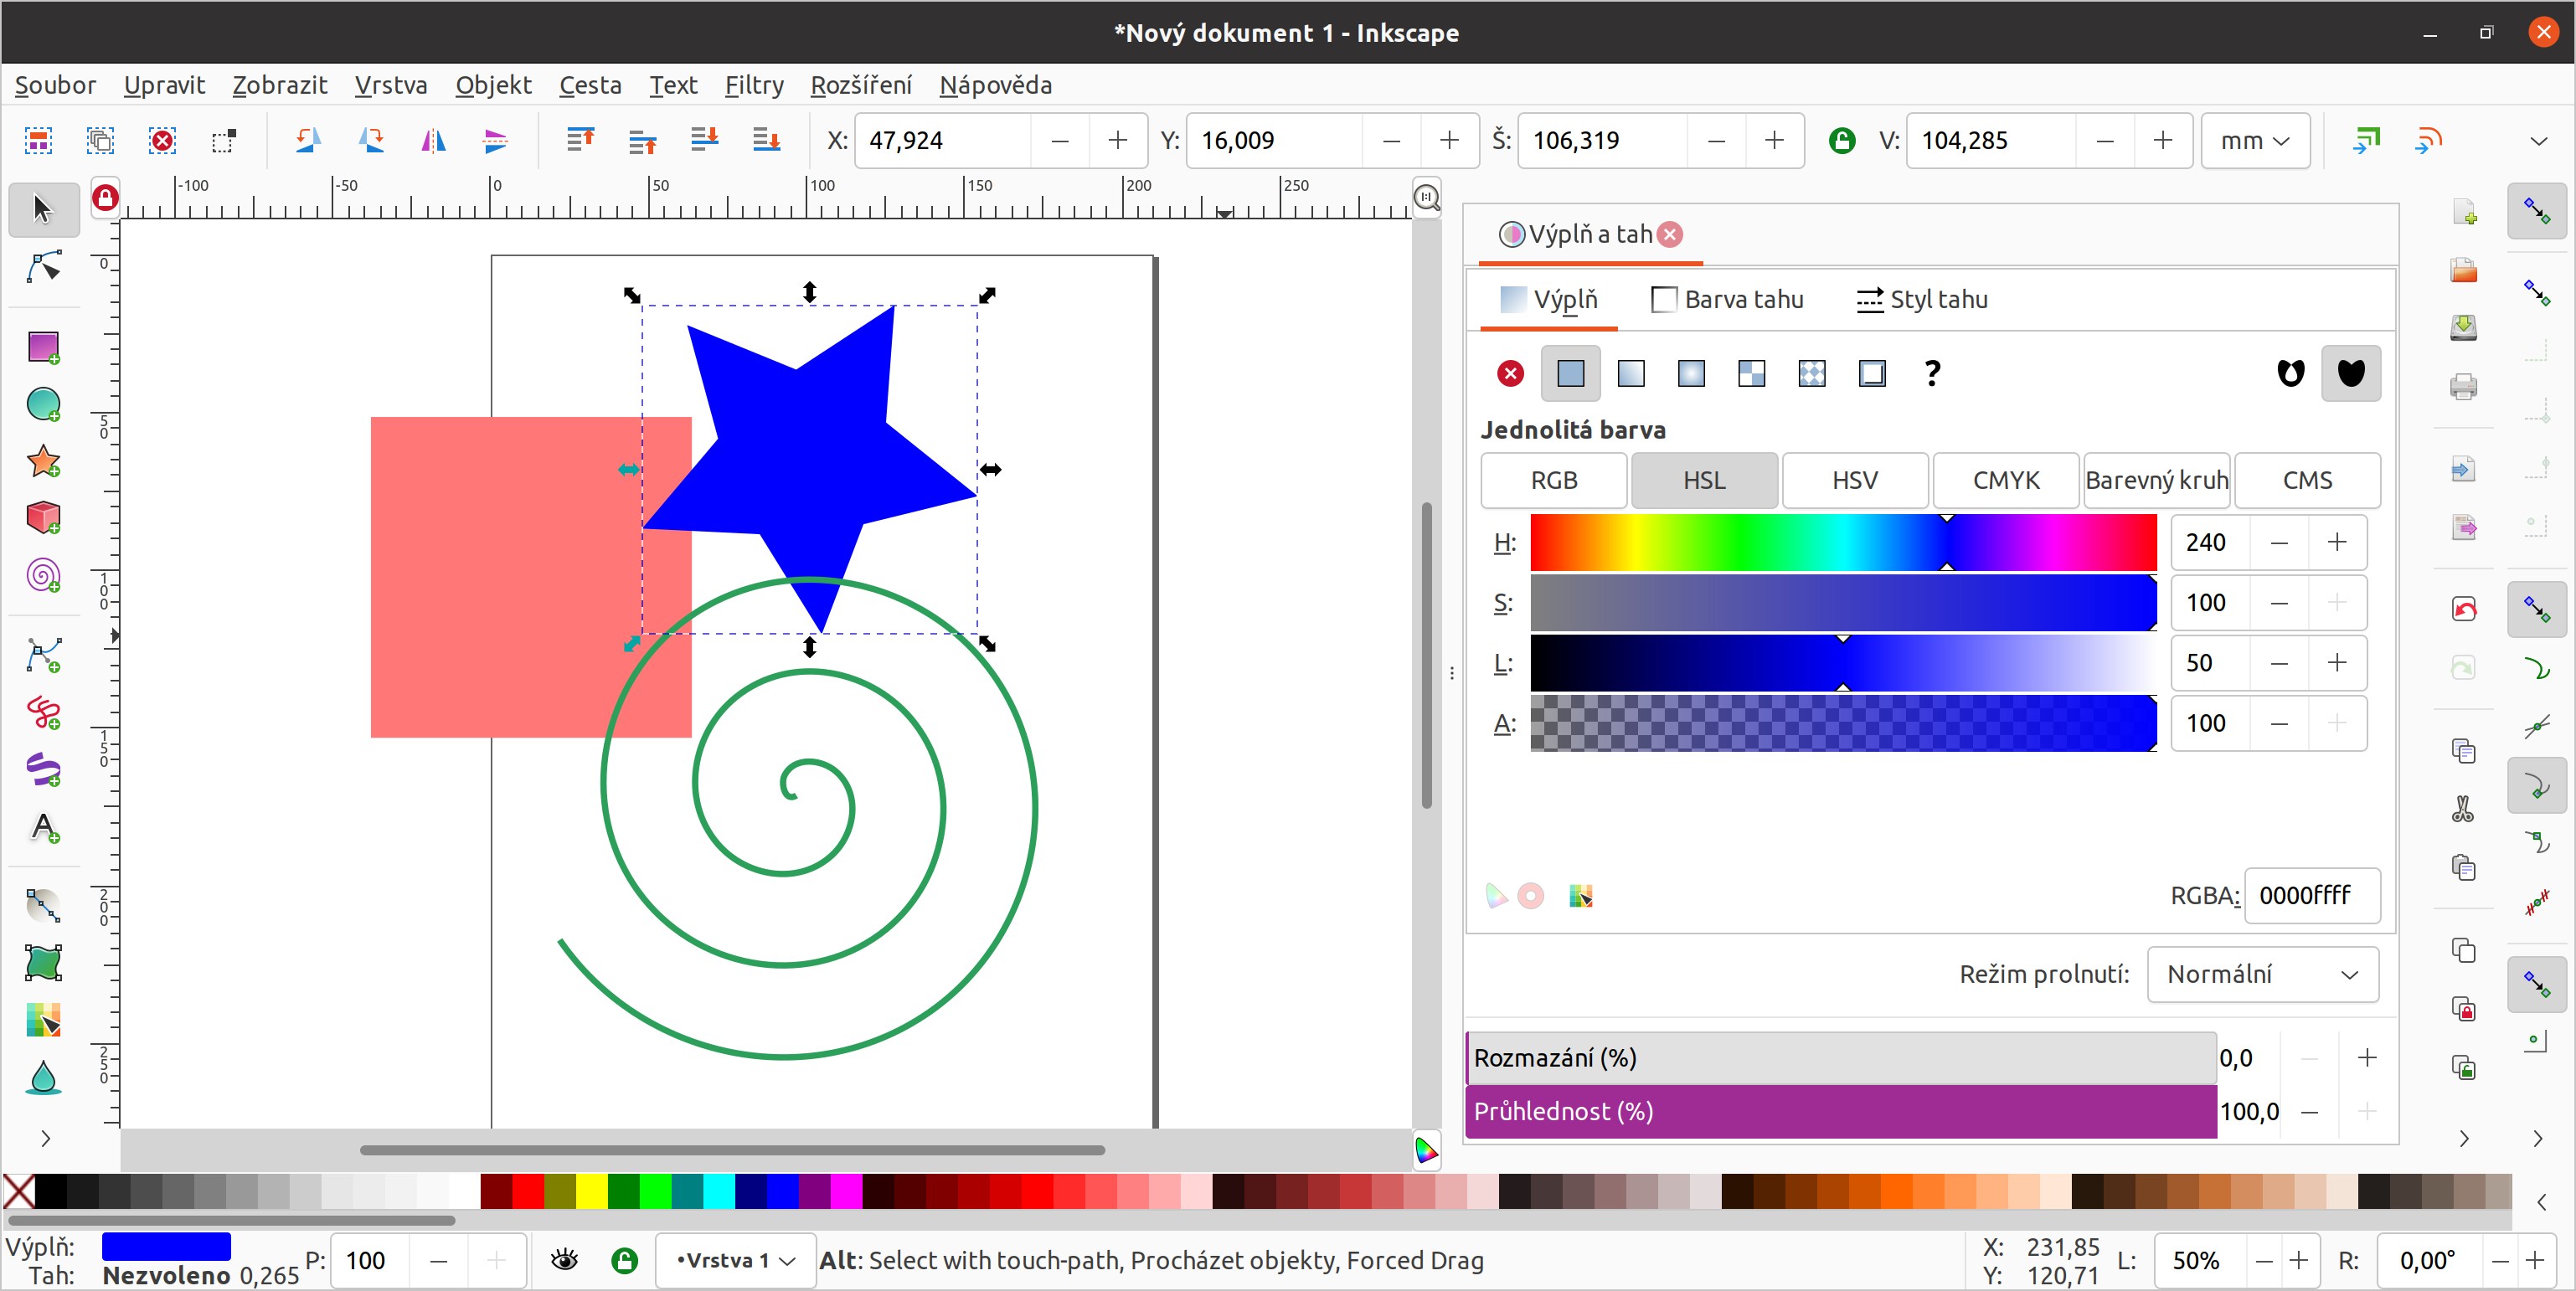Screen dimensions: 2576x1291
Task: Pick the yellow palette swatch
Action: point(591,1191)
